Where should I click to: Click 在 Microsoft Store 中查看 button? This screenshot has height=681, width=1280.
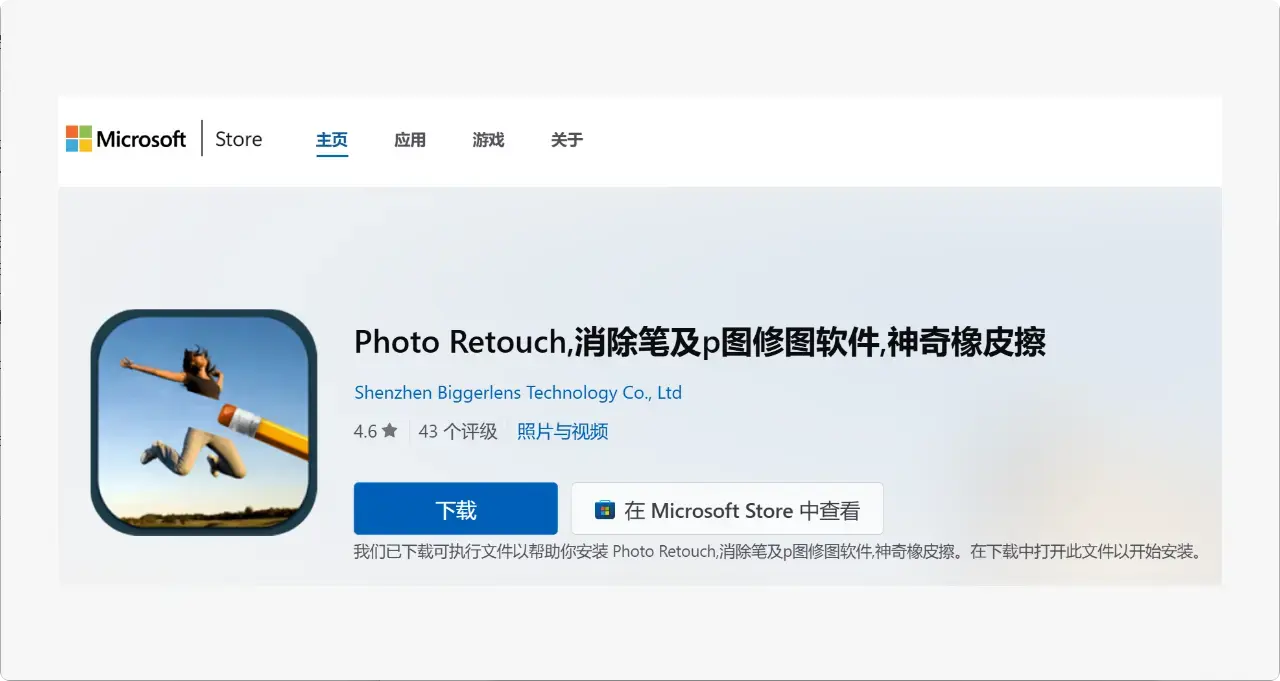tap(727, 510)
